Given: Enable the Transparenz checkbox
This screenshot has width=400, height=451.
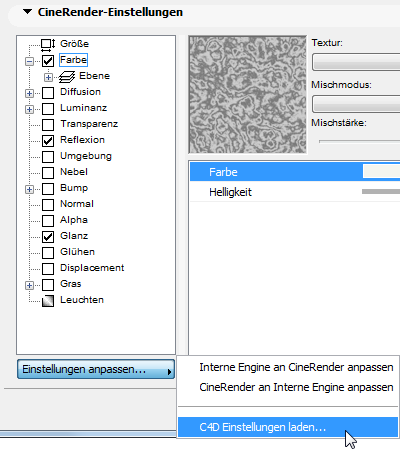Looking at the screenshot, I should pyautogui.click(x=48, y=125).
